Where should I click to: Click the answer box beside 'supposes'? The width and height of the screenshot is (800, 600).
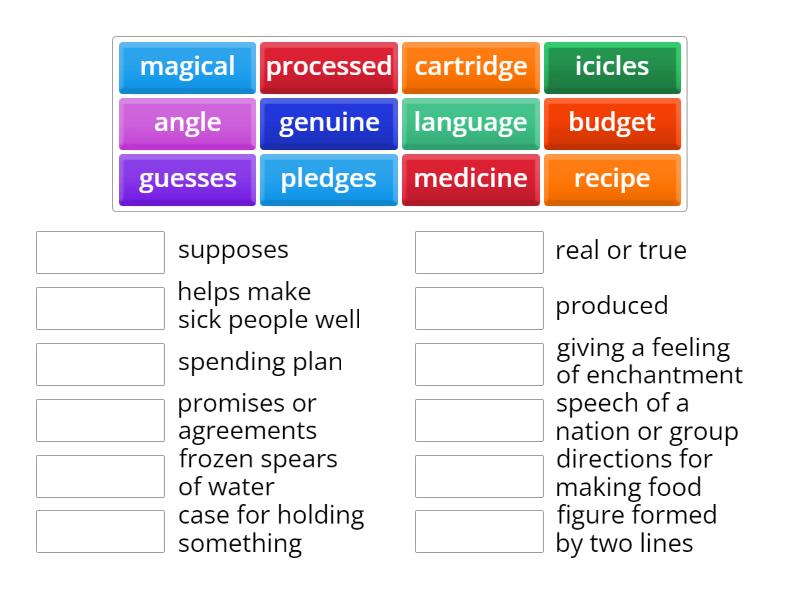pyautogui.click(x=100, y=252)
